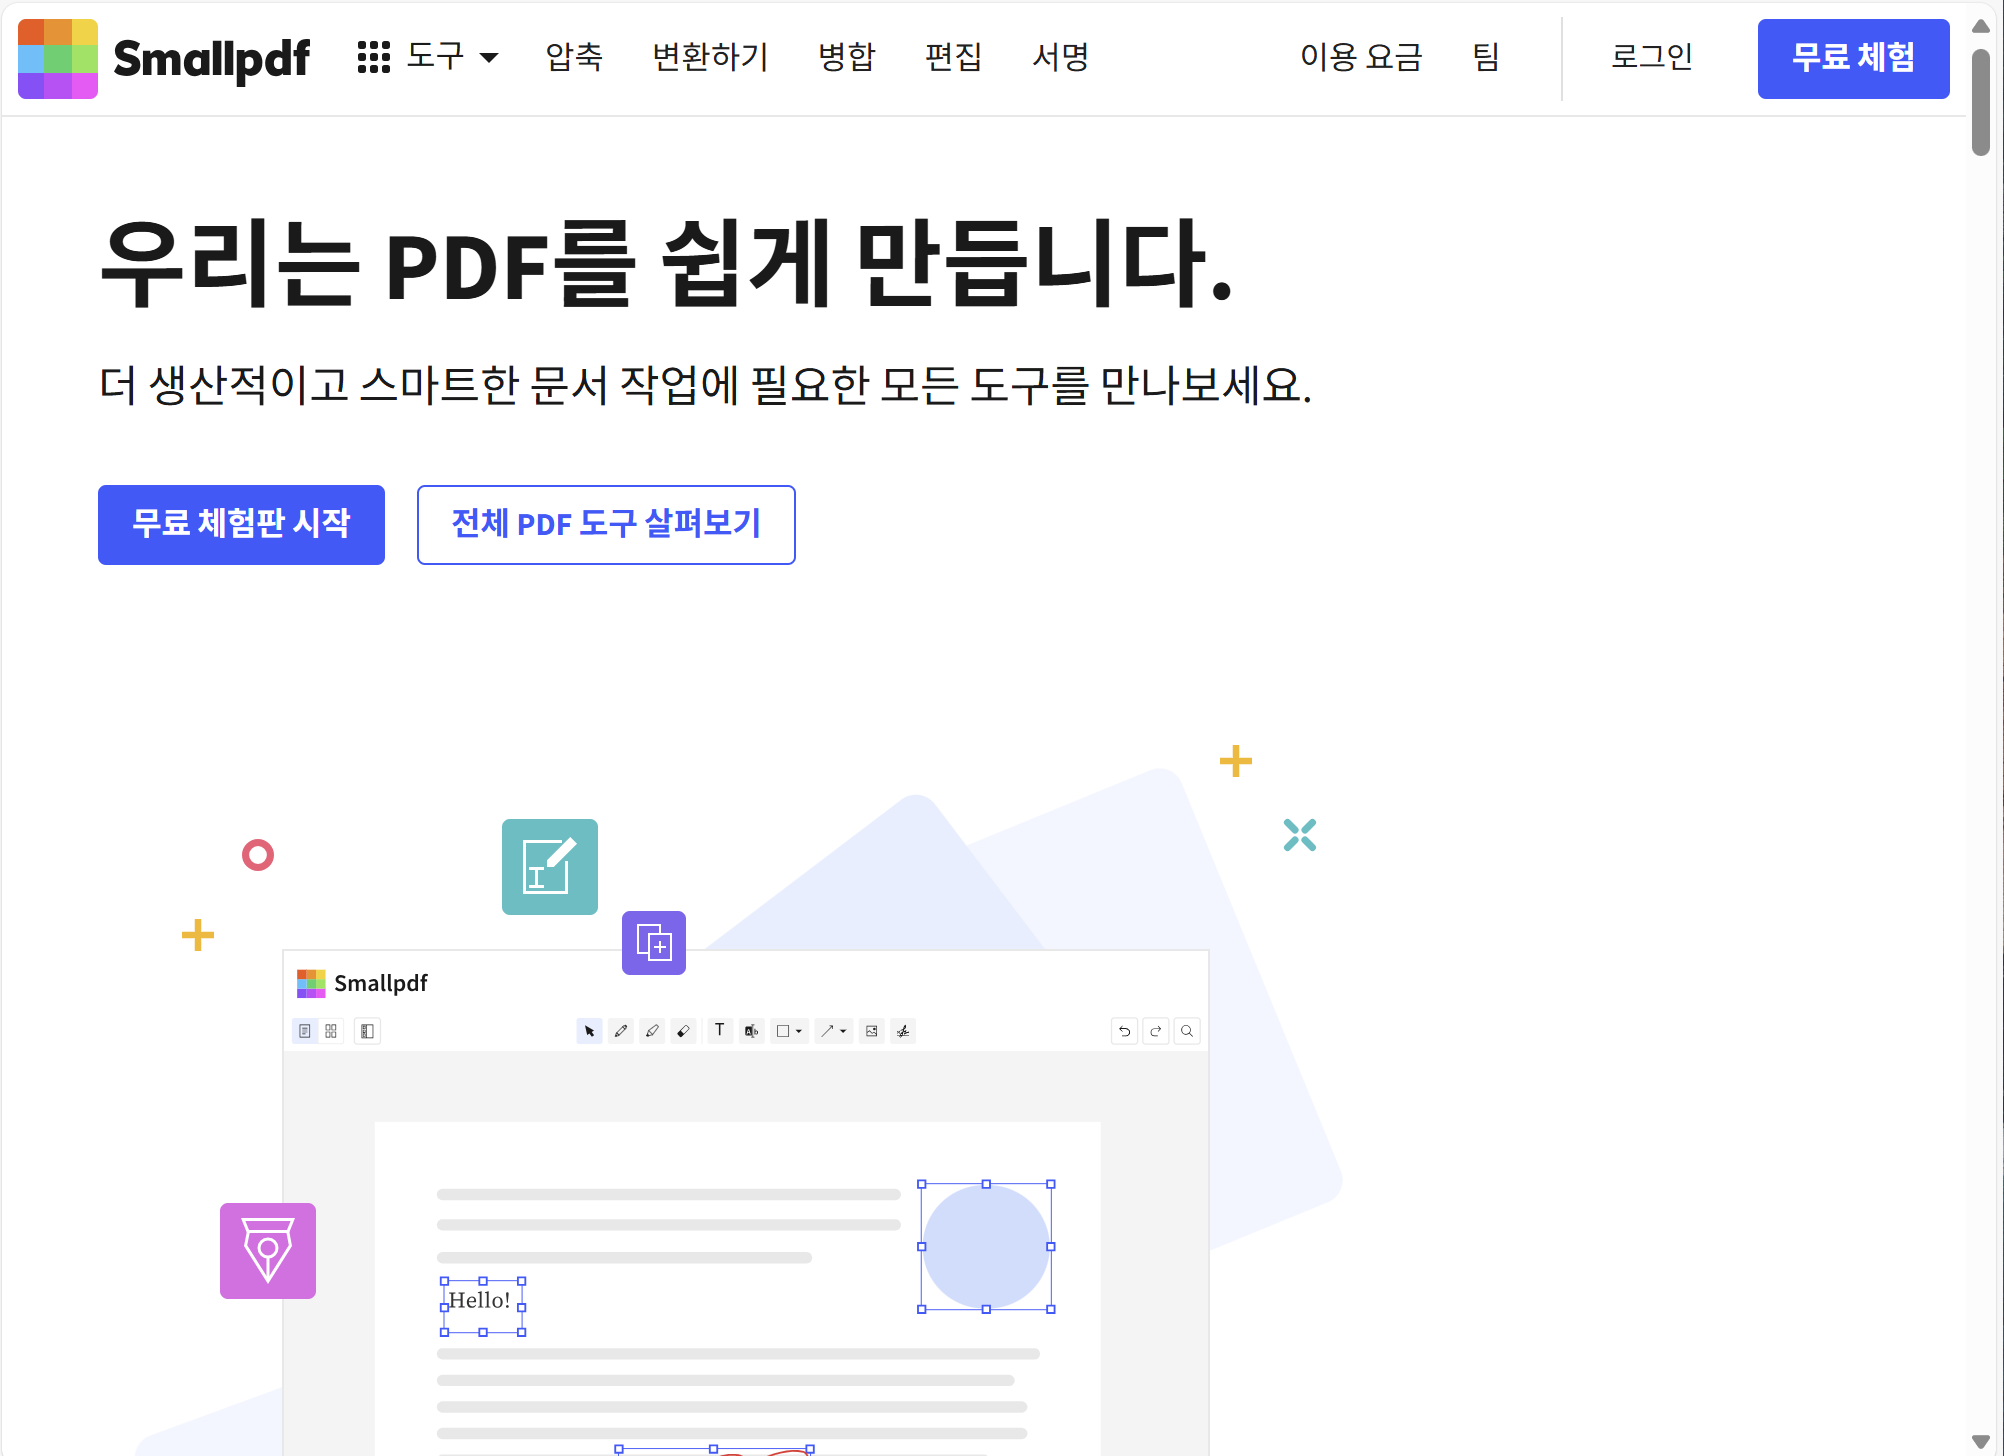Select the signature tool in preview toolbar
The width and height of the screenshot is (2004, 1456).
(903, 1031)
